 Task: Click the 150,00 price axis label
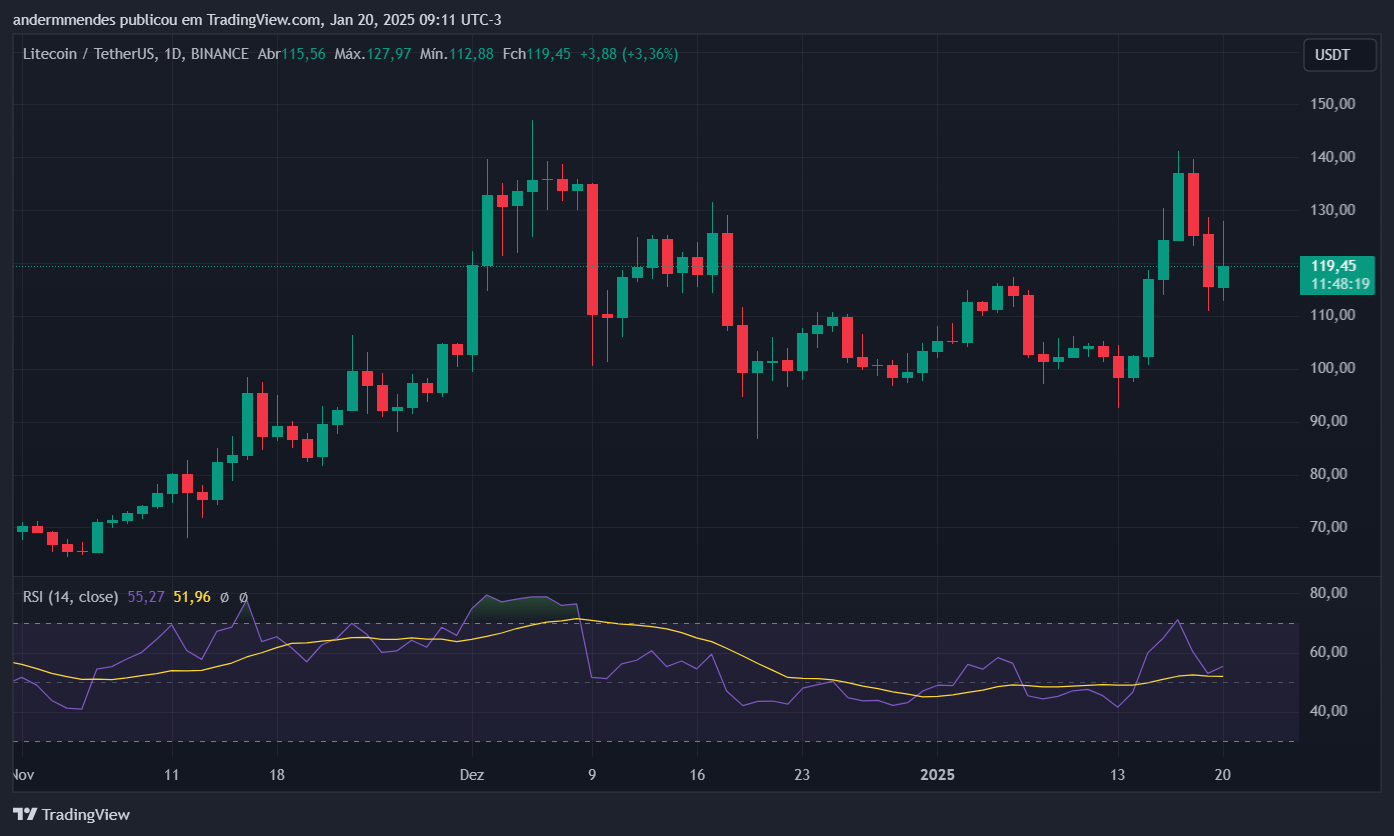click(x=1333, y=104)
